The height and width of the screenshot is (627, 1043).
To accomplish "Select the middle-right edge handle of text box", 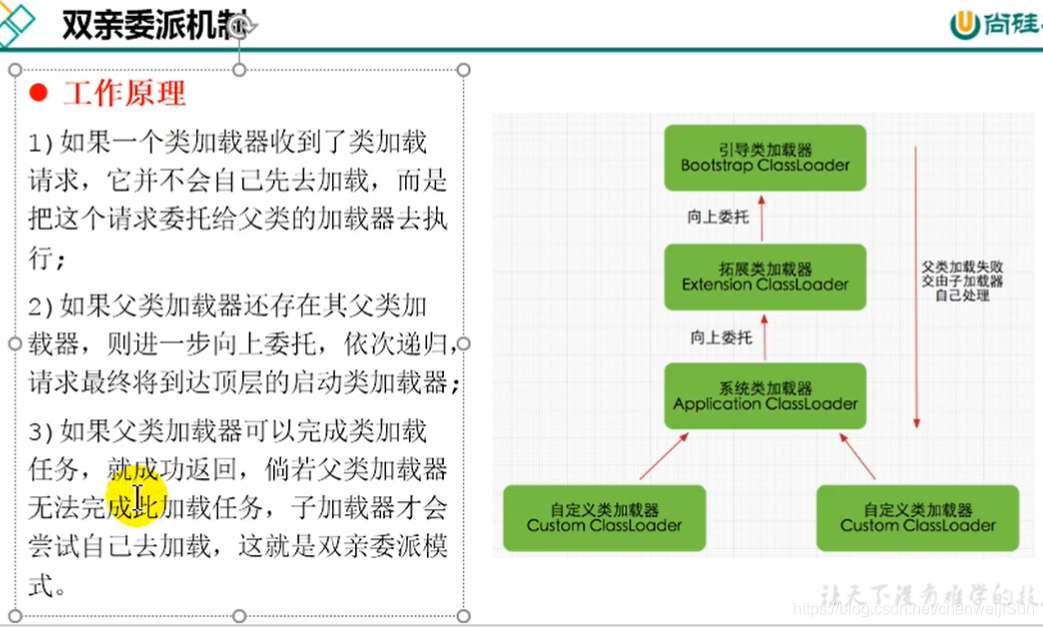I will [464, 344].
